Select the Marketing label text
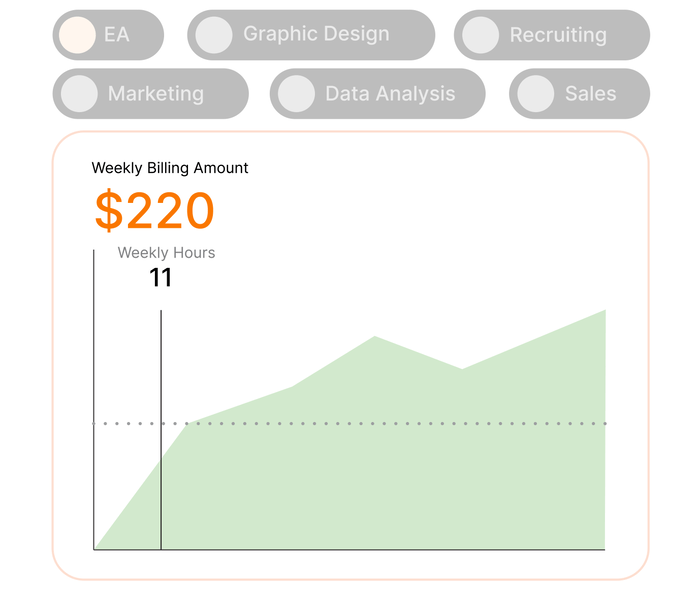This screenshot has width=700, height=590. pyautogui.click(x=155, y=94)
